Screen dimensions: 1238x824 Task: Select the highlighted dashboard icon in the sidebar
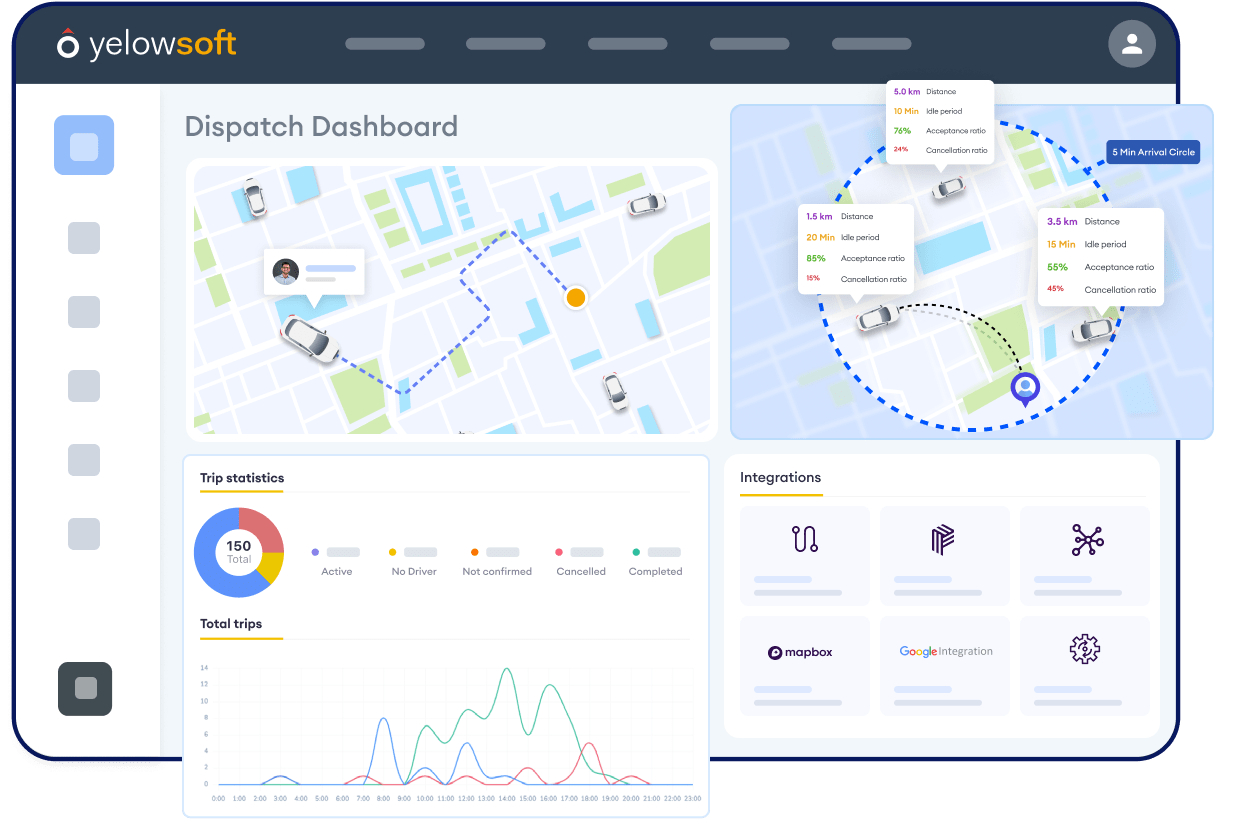point(84,145)
